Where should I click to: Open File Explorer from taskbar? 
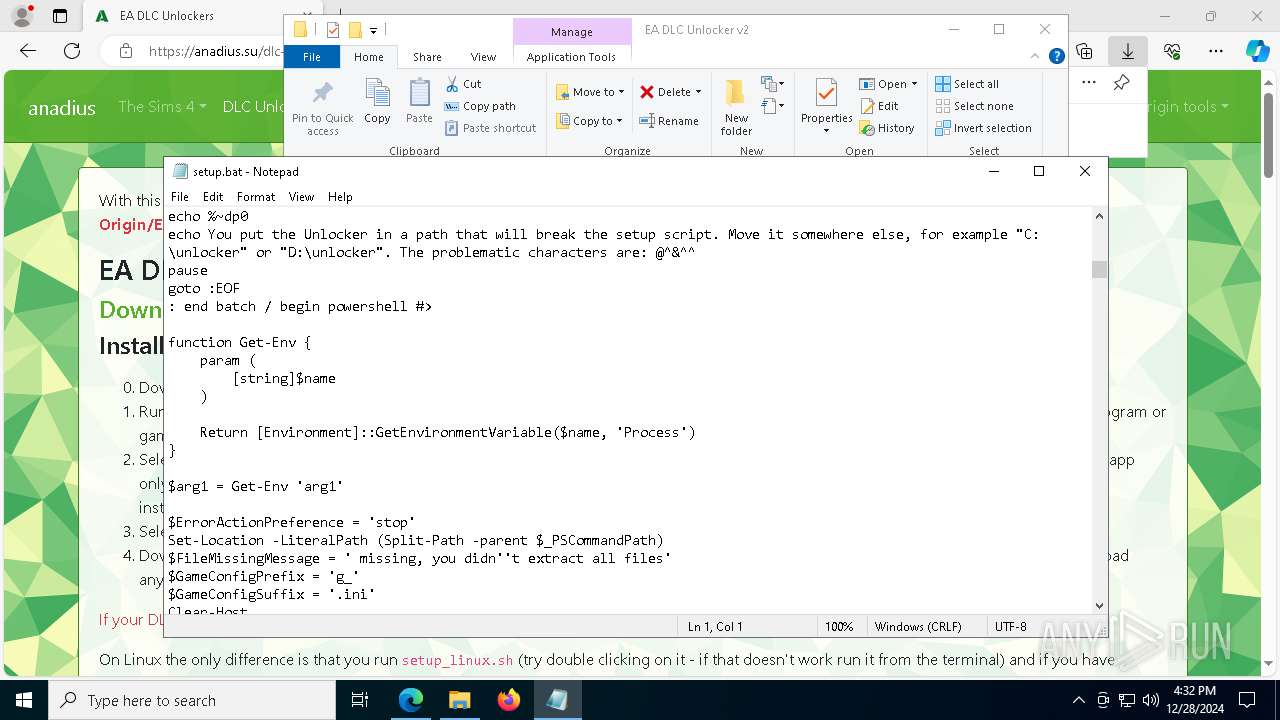tap(460, 700)
